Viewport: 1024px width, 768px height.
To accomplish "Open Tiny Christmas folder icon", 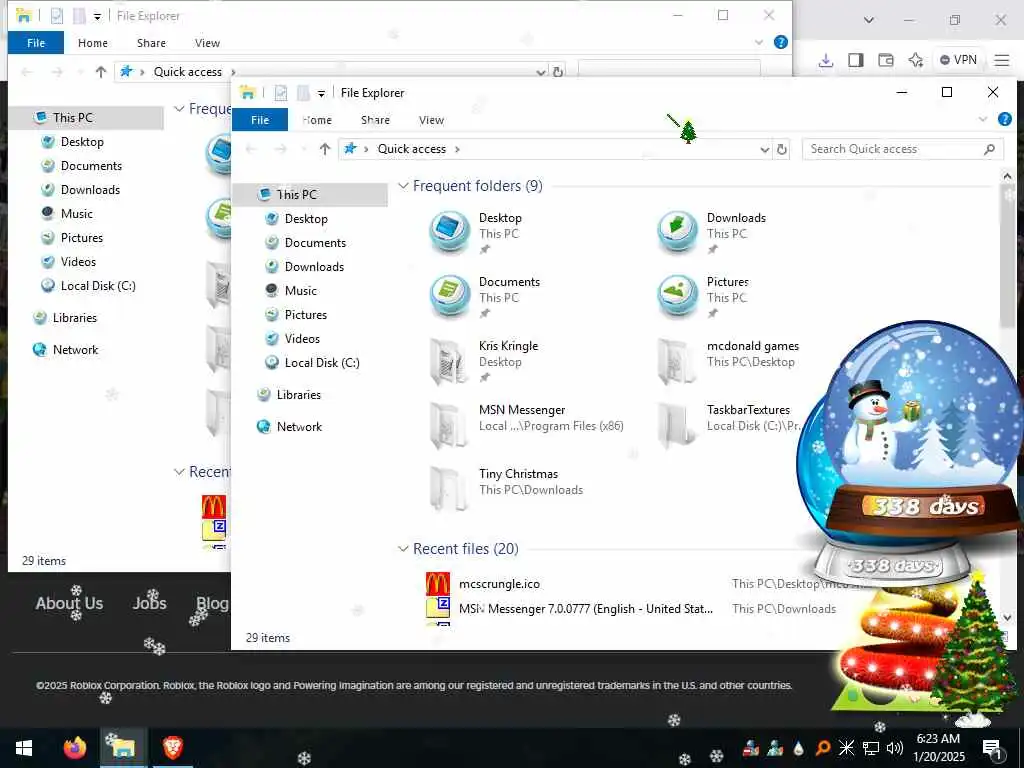I will (449, 488).
